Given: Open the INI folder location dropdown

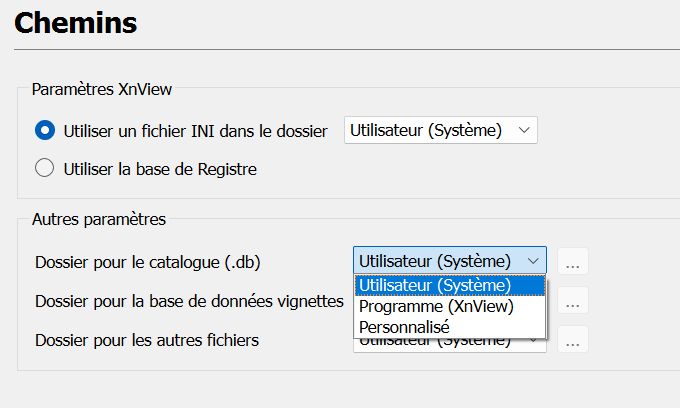Looking at the screenshot, I should point(440,130).
